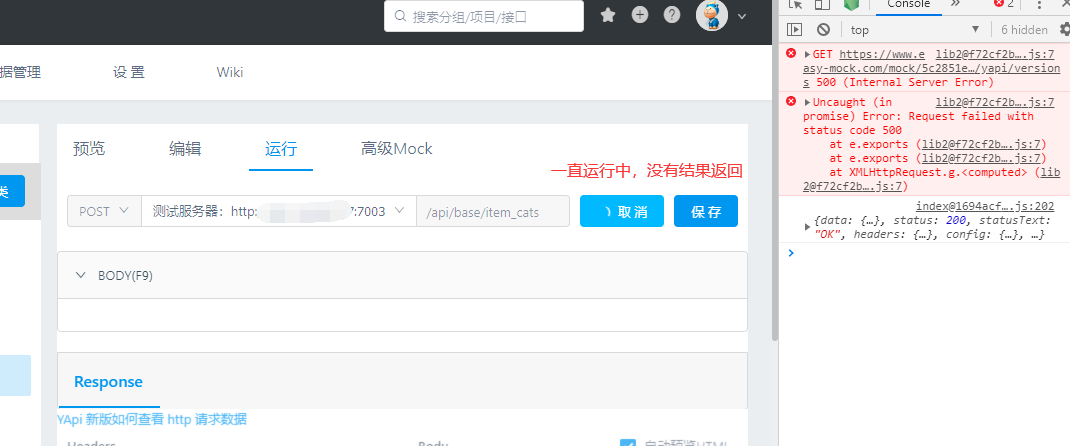Select the DevTools Console tab
This screenshot has height=446, width=1070.
(x=908, y=4)
